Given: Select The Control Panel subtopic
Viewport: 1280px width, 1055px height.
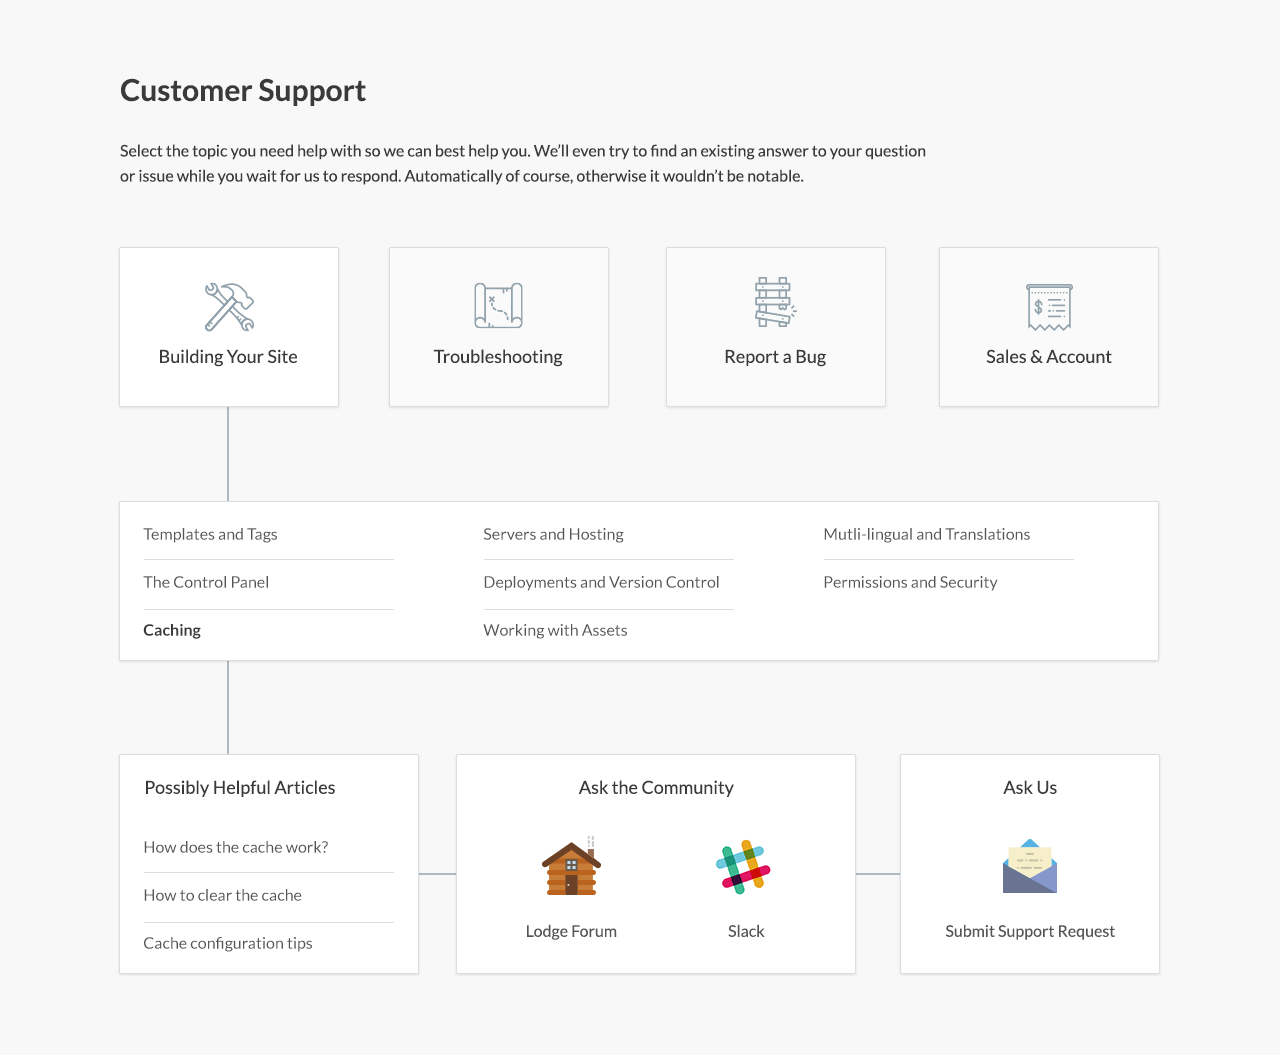Looking at the screenshot, I should 206,582.
